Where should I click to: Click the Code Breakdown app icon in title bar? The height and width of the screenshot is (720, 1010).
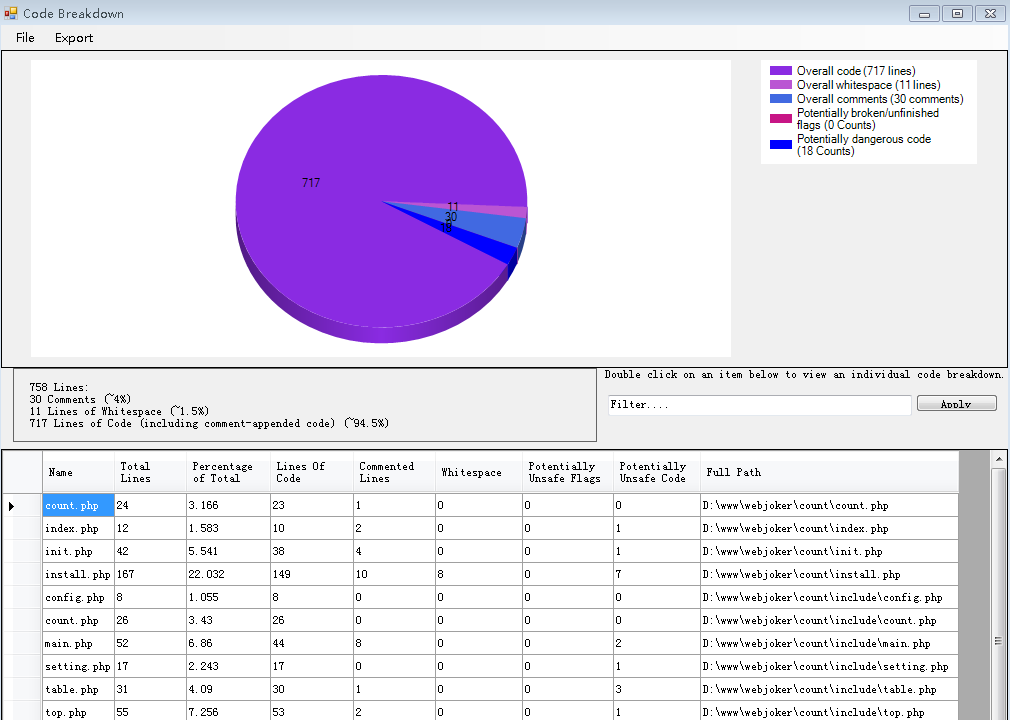pyautogui.click(x=11, y=13)
